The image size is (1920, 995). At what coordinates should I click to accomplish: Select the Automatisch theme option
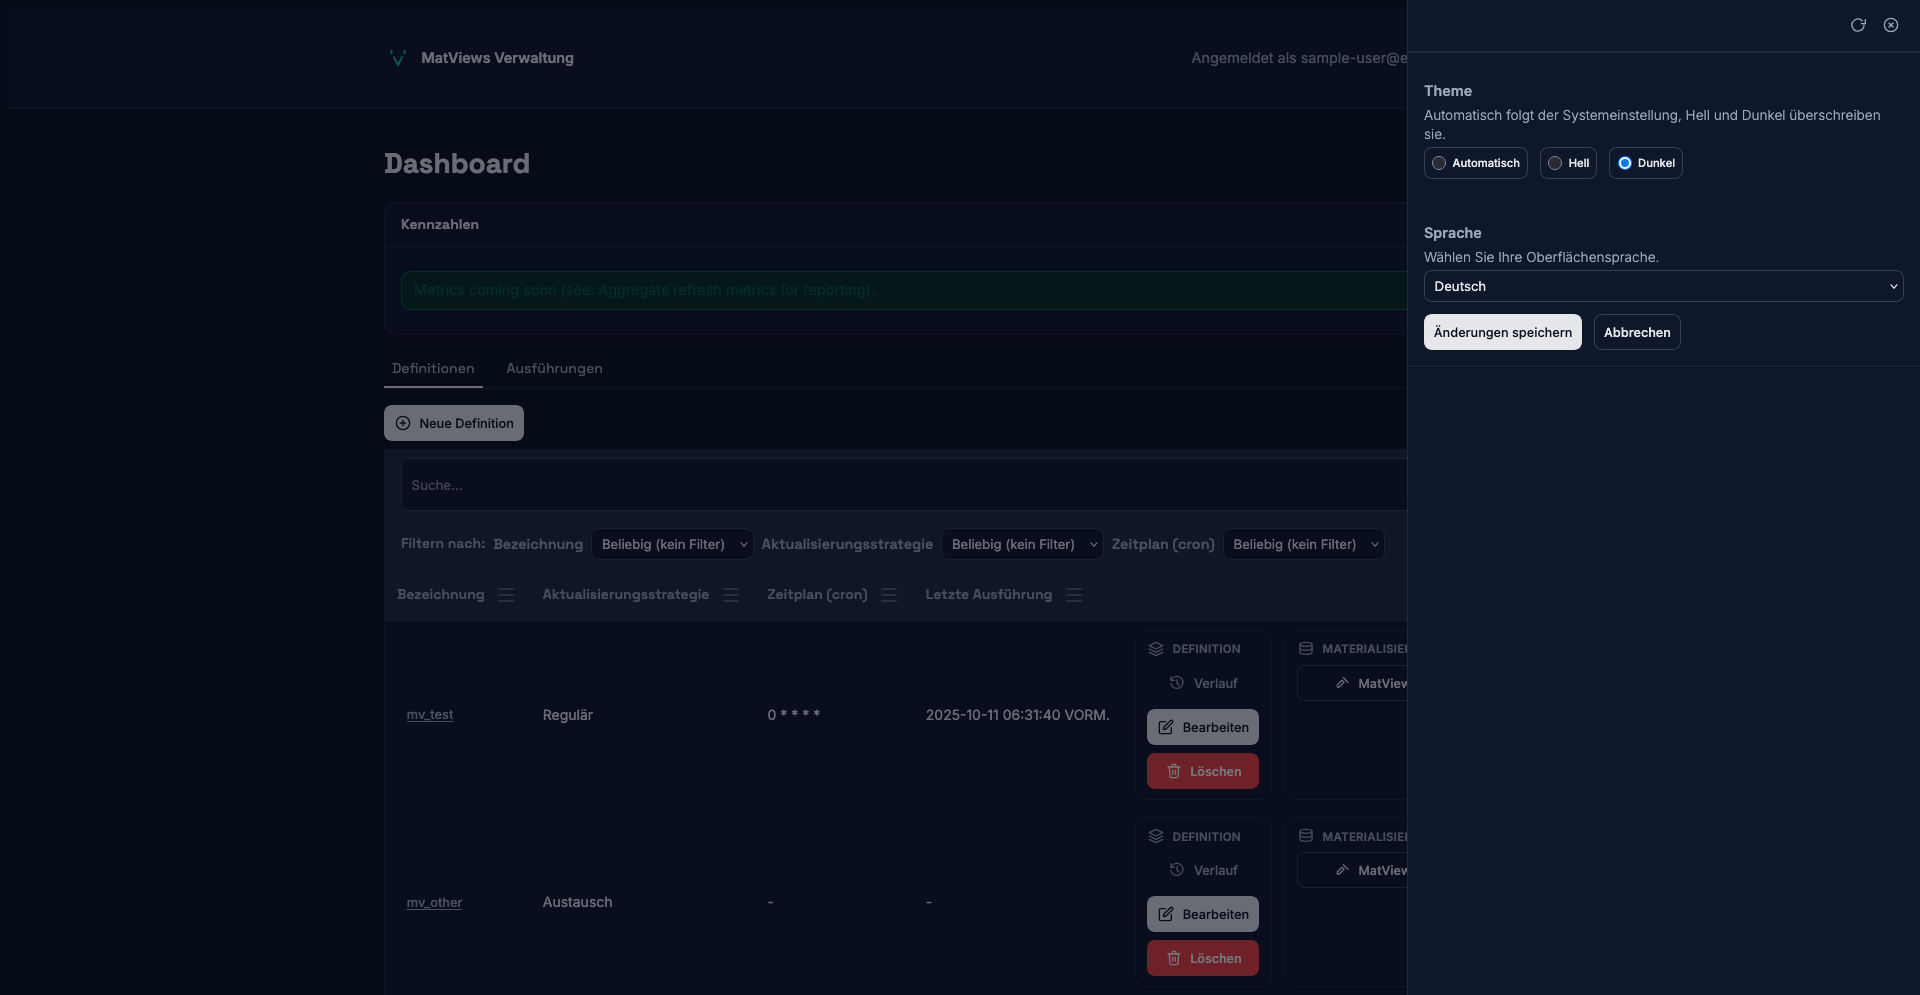pos(1475,163)
